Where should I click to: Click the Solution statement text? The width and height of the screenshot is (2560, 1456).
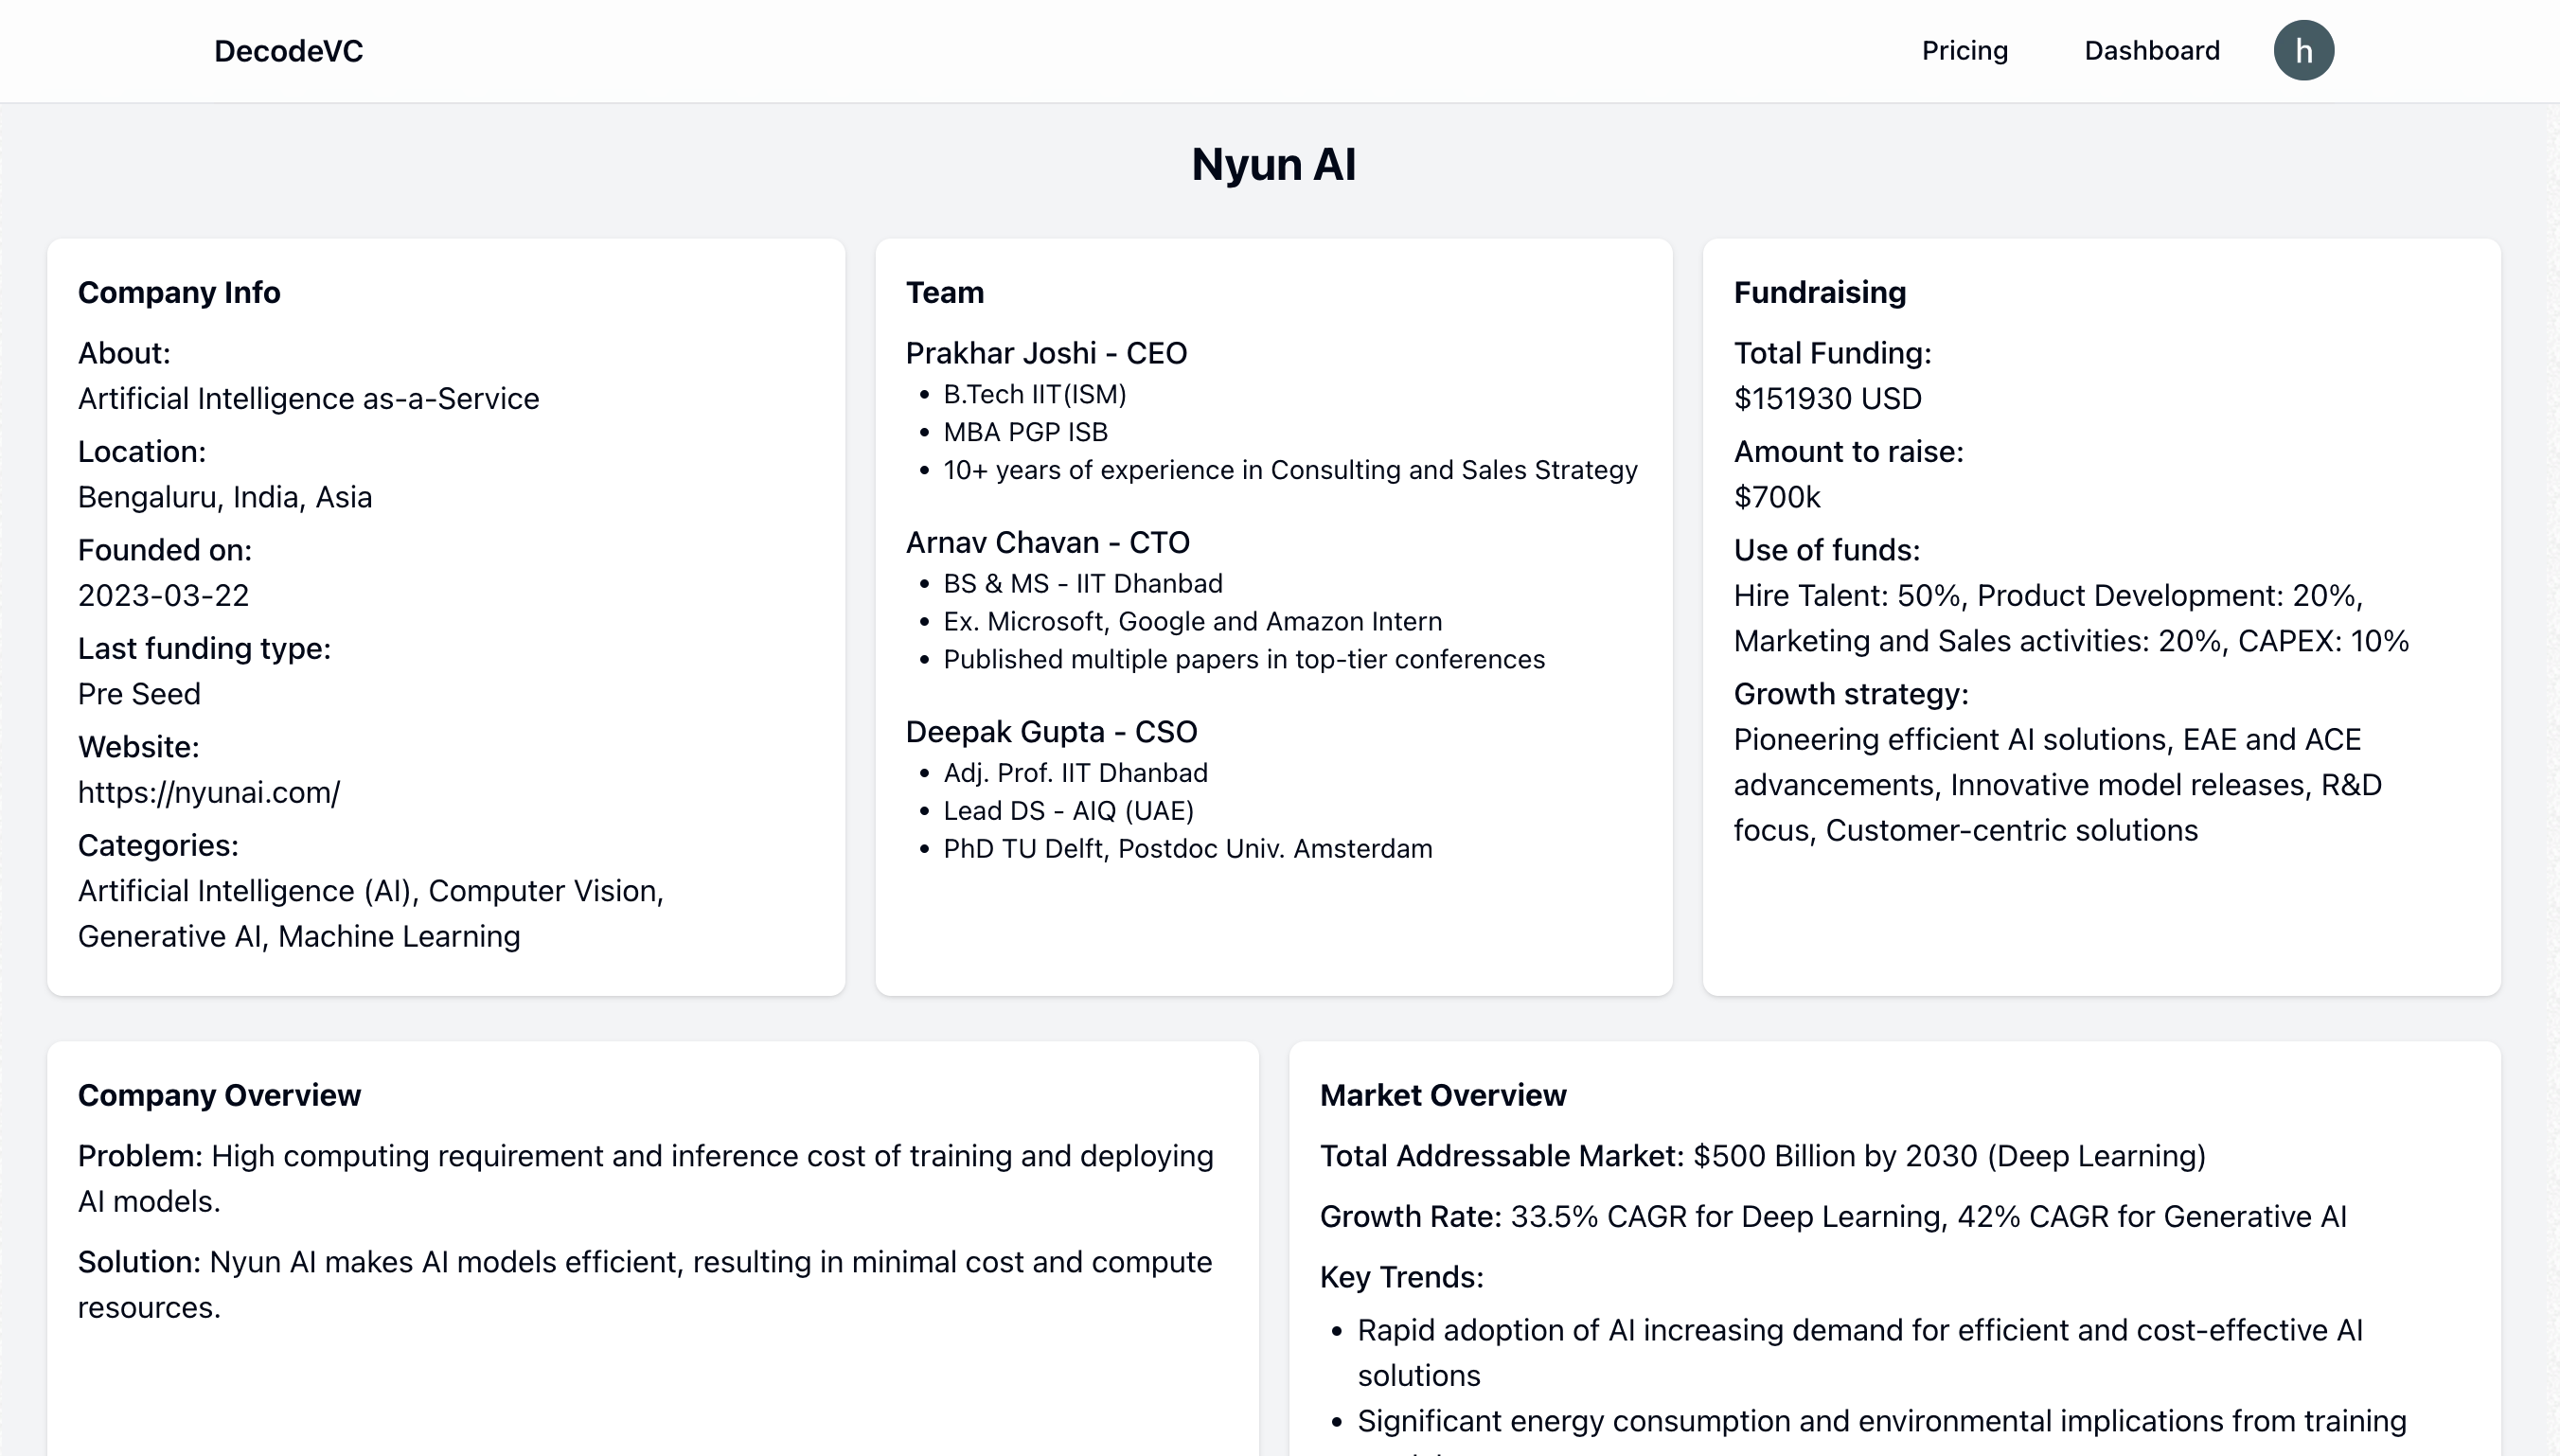click(x=645, y=1284)
